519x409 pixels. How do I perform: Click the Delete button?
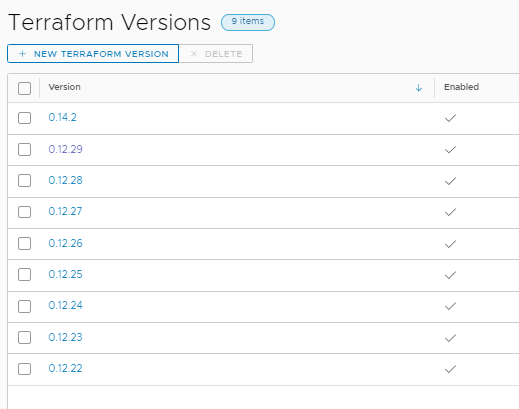click(216, 54)
